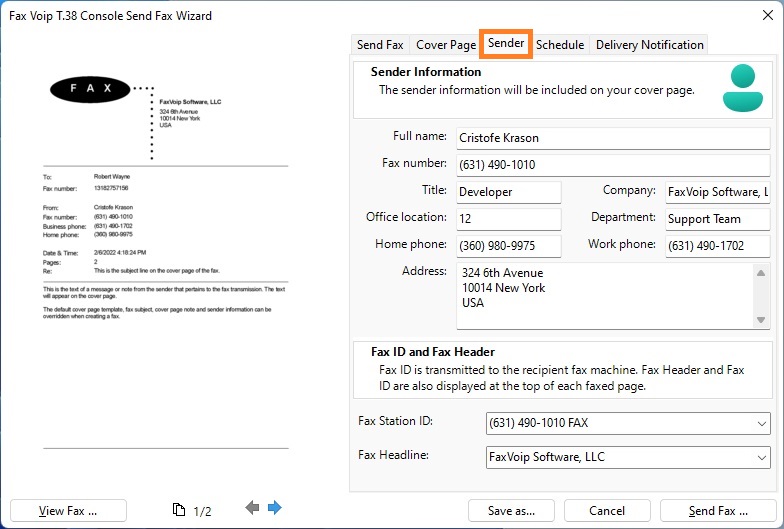The image size is (784, 529).
Task: Click the fax cover page preview
Action: 166,262
